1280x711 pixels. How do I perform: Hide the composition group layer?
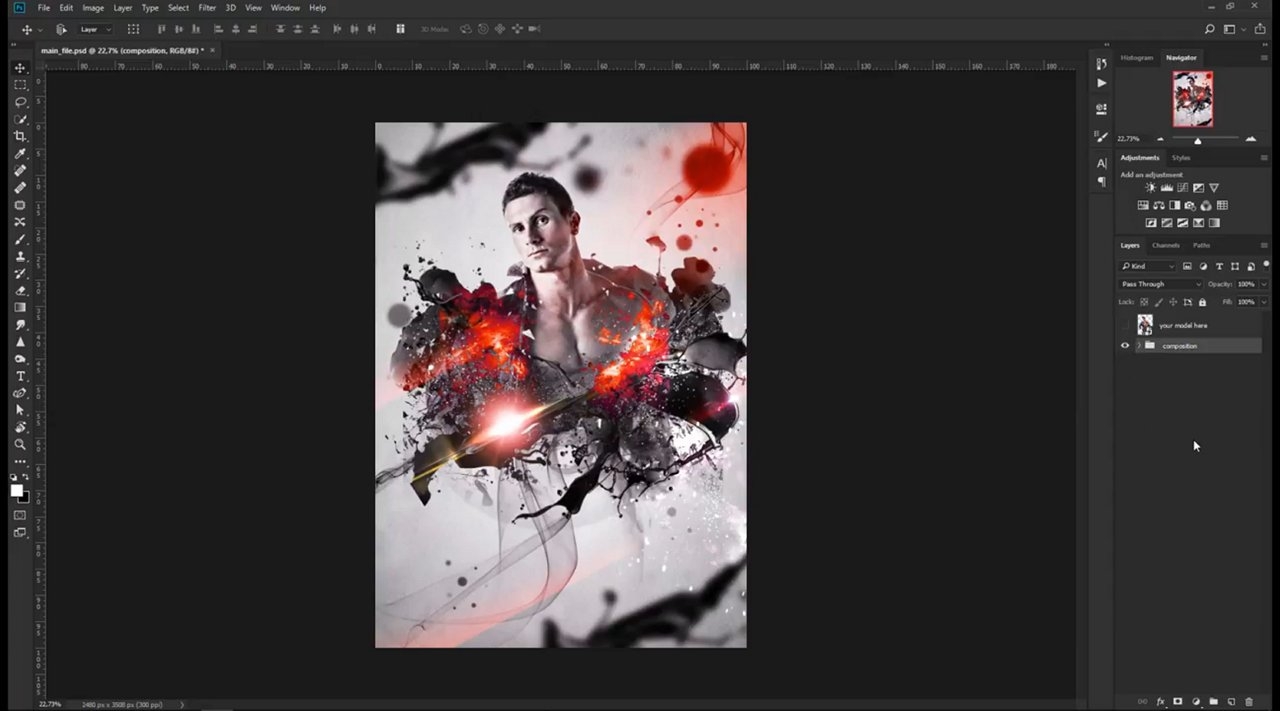(x=1125, y=346)
